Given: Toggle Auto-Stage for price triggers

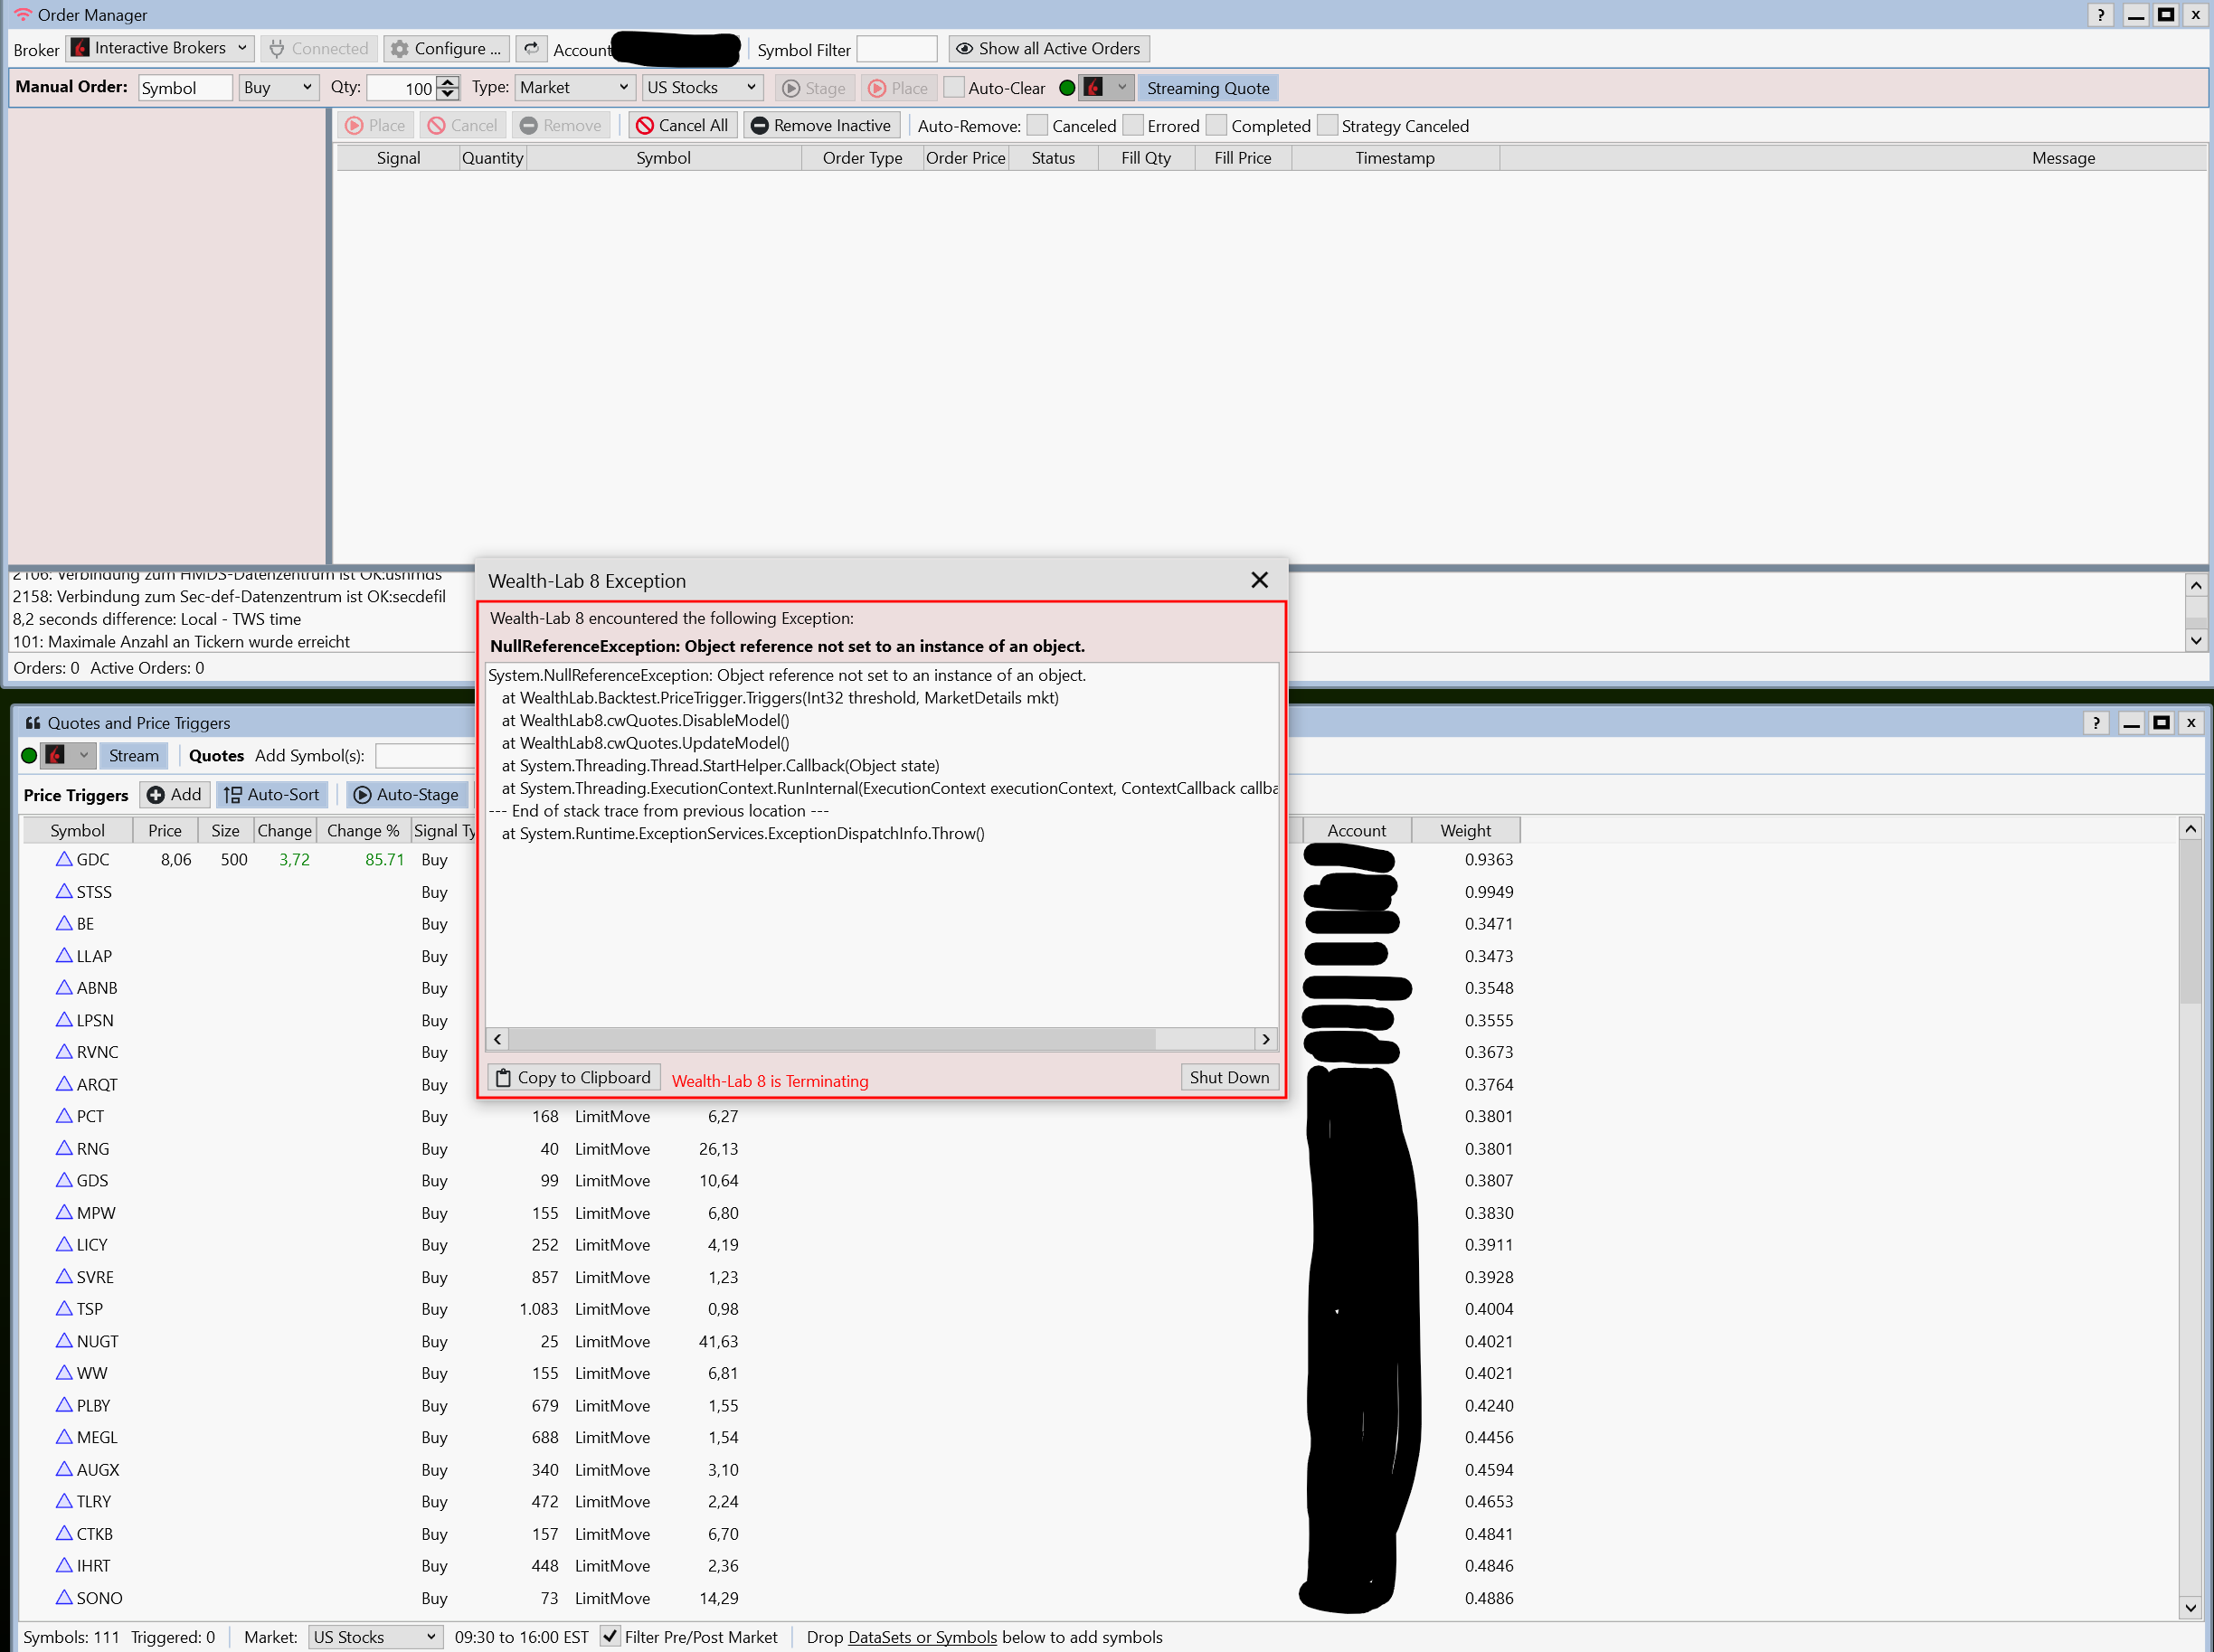Looking at the screenshot, I should [x=406, y=794].
